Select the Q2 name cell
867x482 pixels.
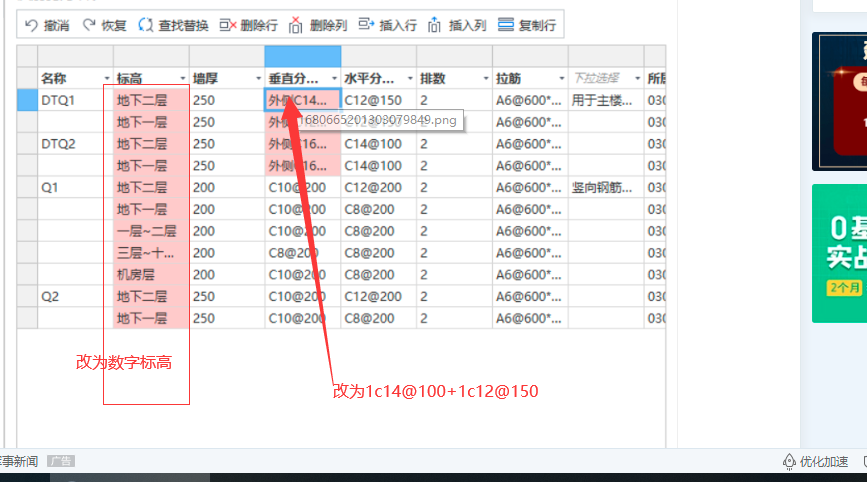pos(75,297)
